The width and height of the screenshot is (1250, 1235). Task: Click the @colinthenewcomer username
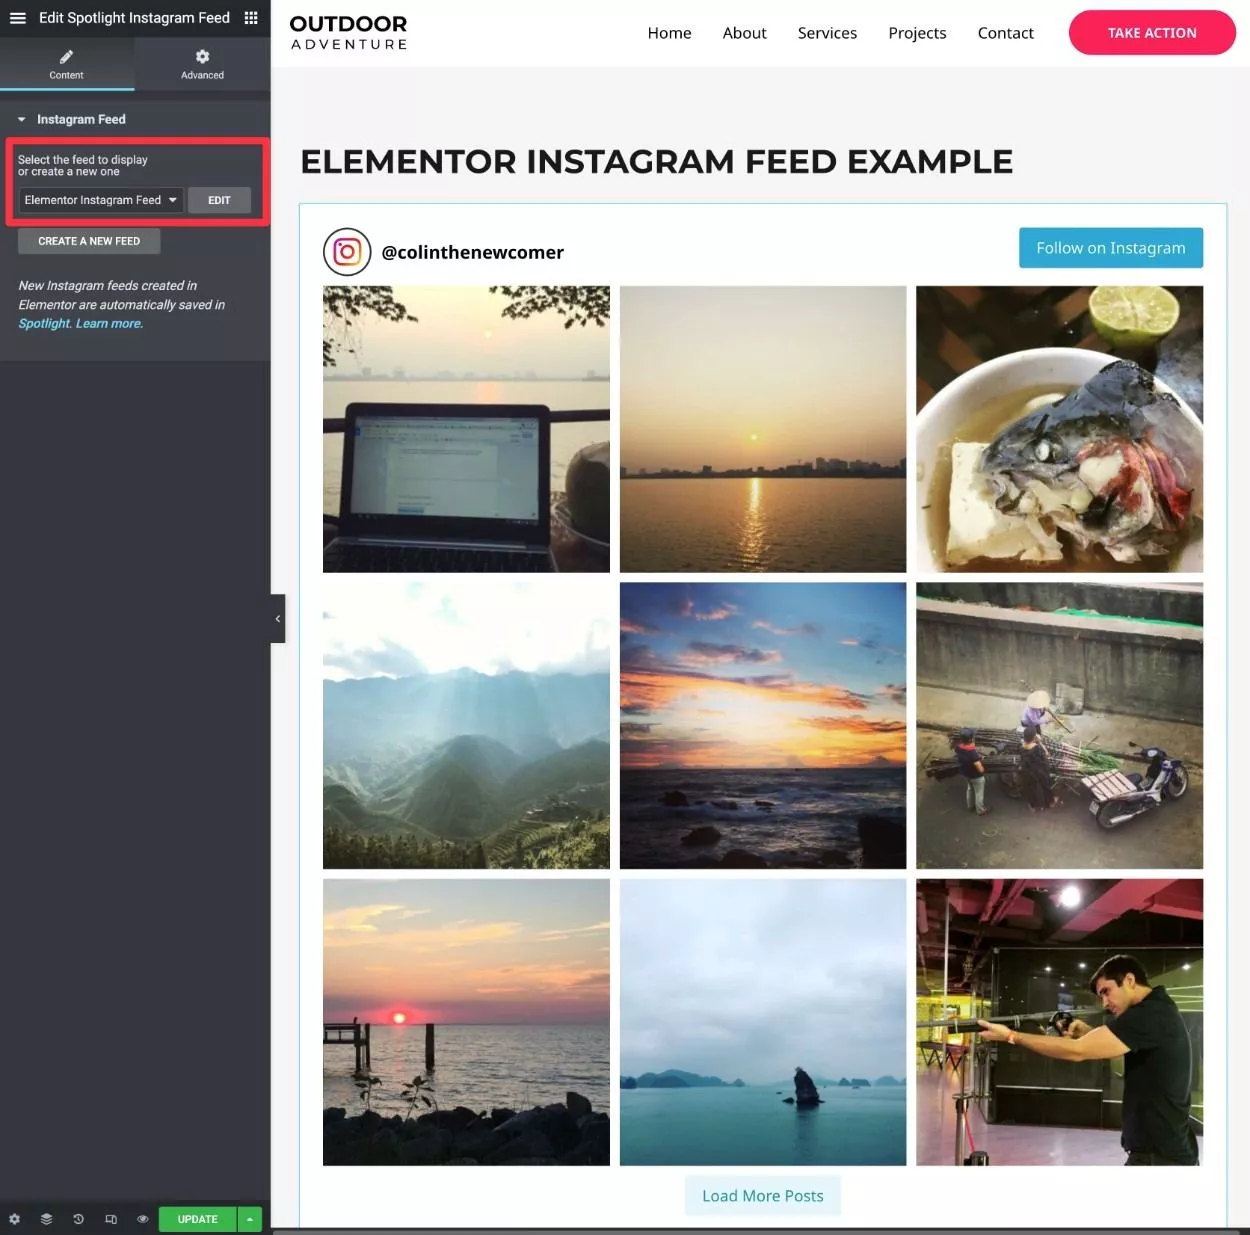coord(473,252)
